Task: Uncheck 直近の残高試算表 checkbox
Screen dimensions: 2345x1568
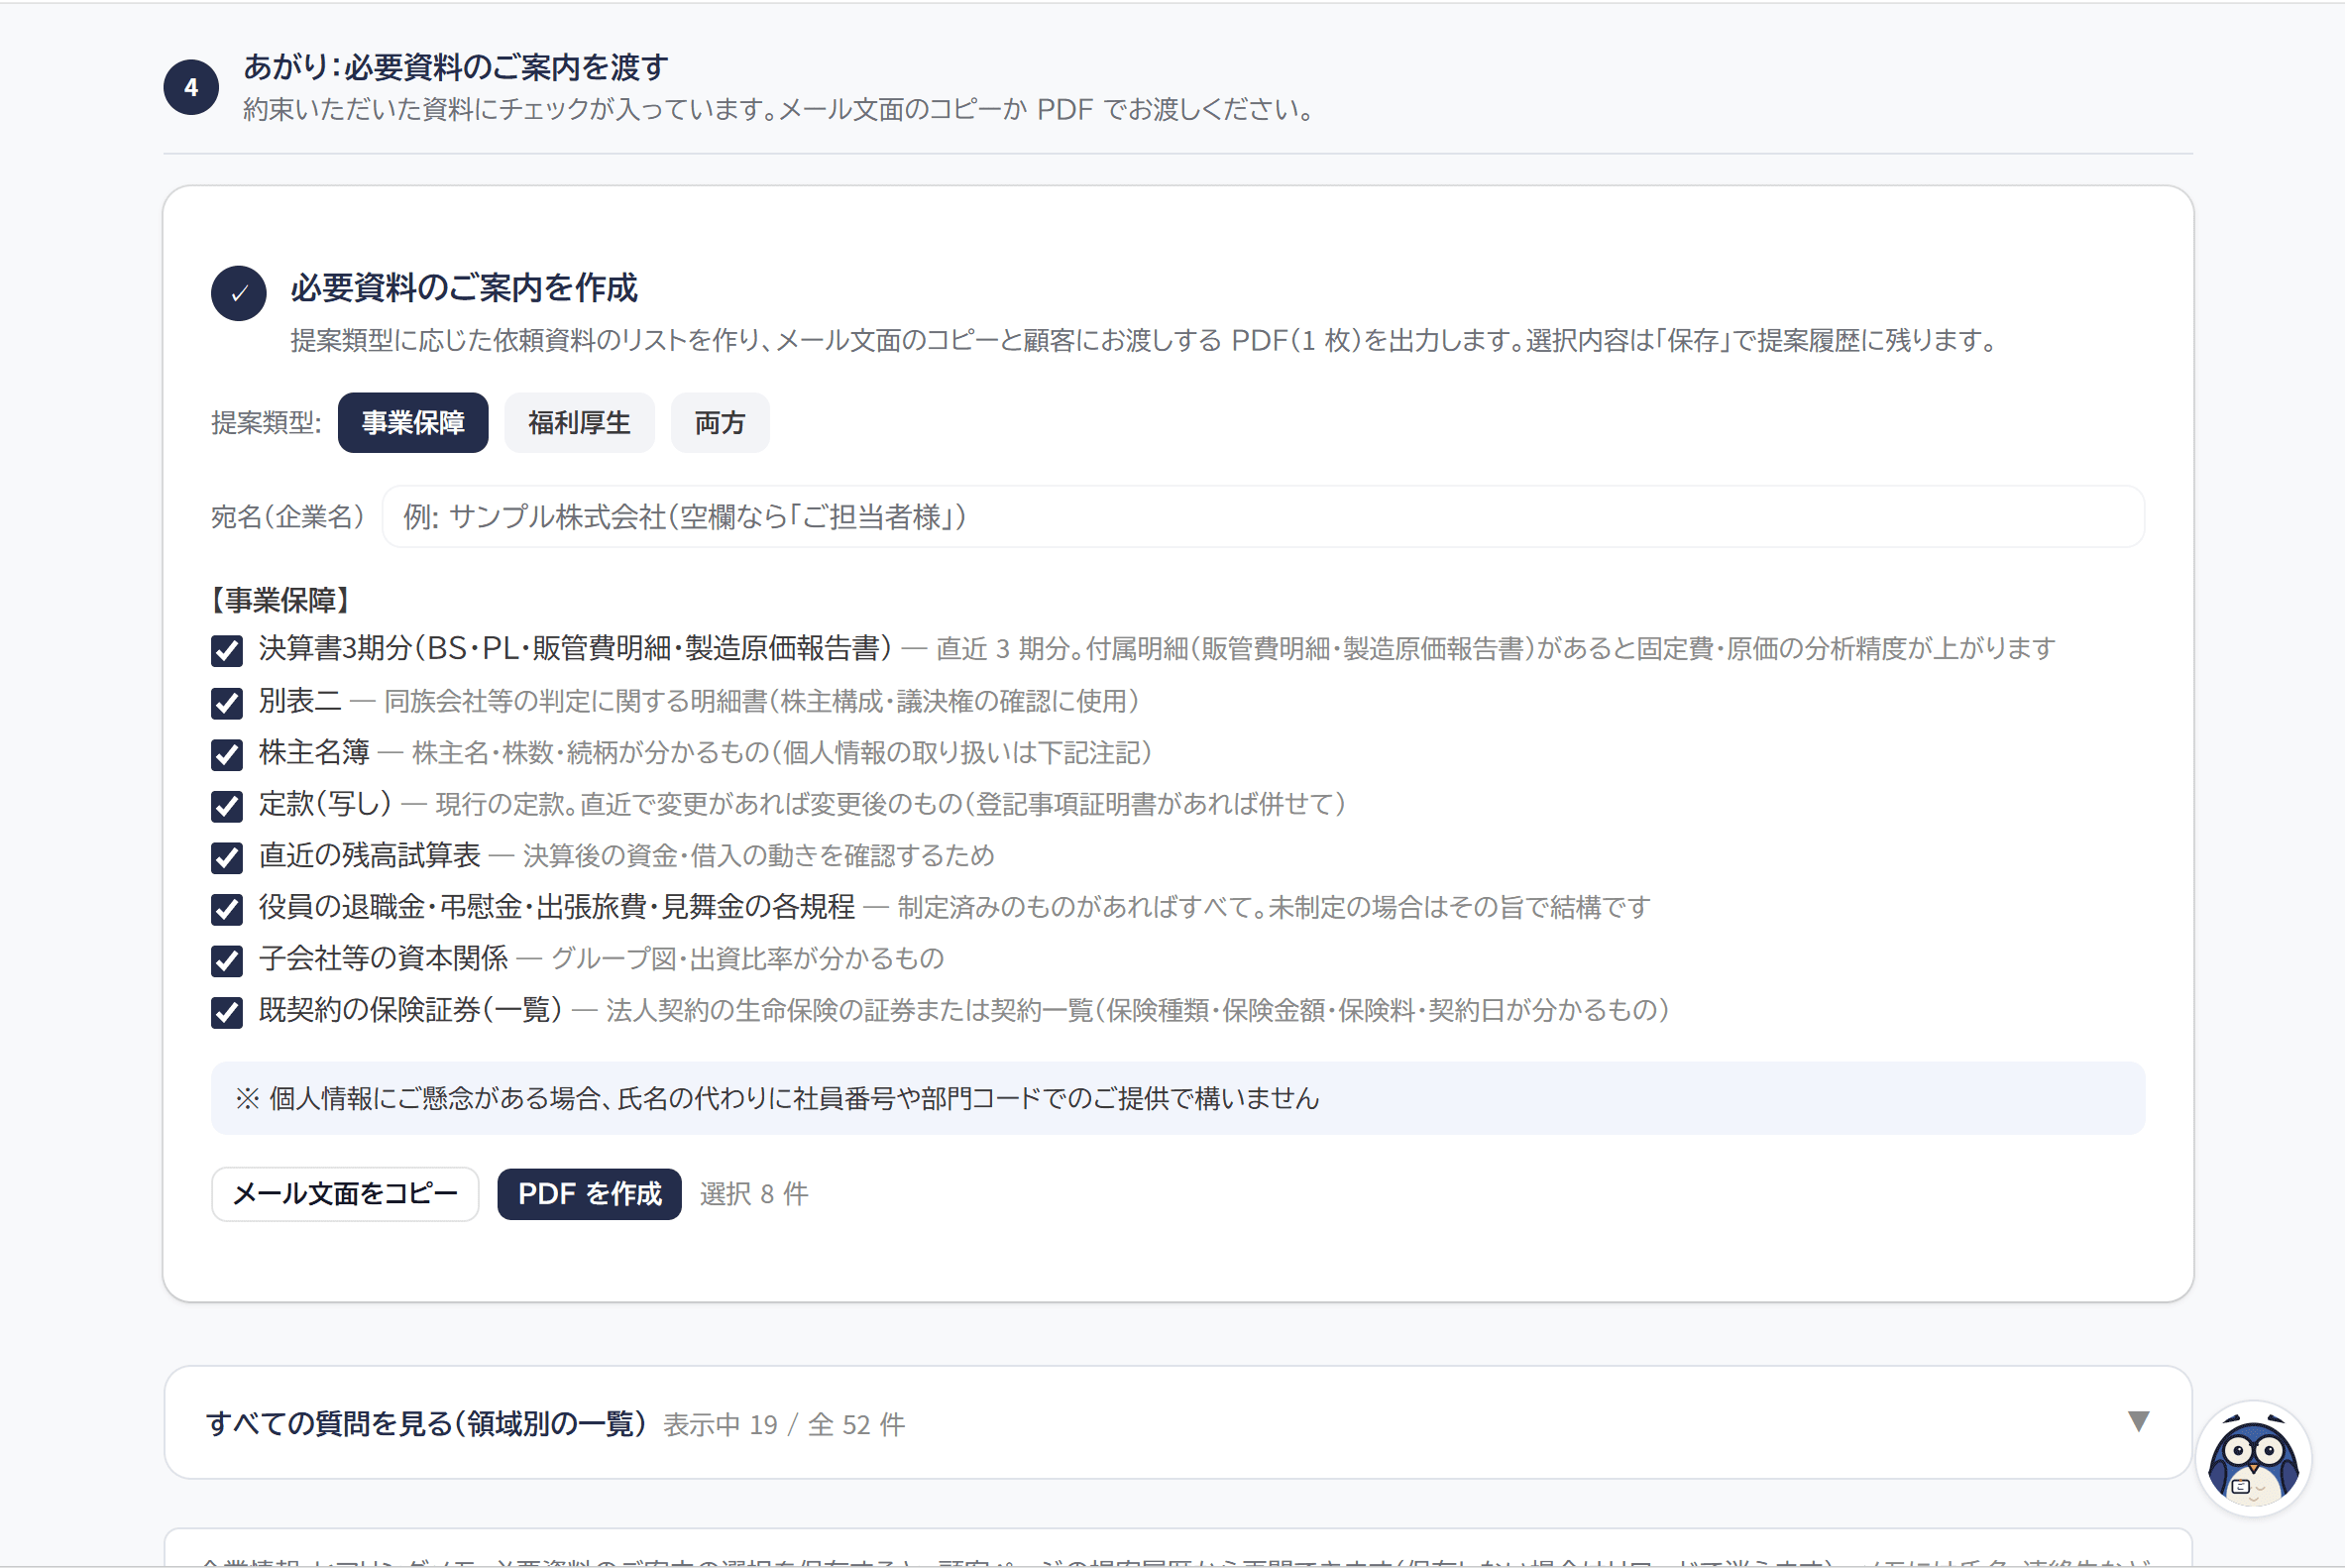Action: click(227, 857)
